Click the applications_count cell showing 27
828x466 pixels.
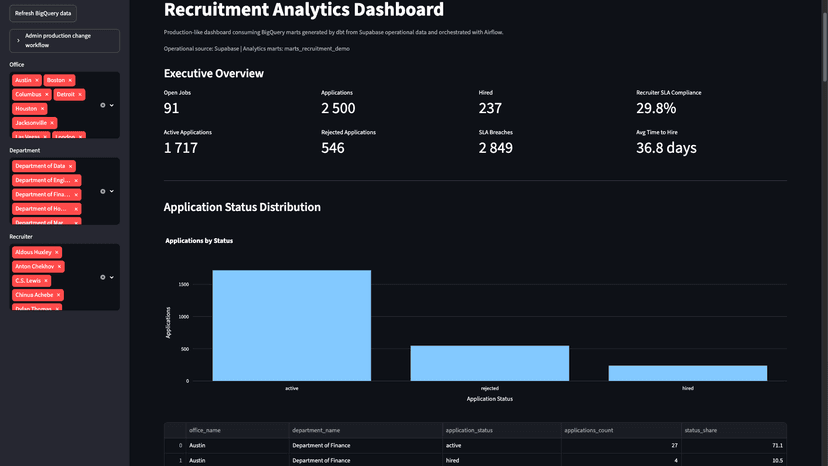click(x=621, y=445)
